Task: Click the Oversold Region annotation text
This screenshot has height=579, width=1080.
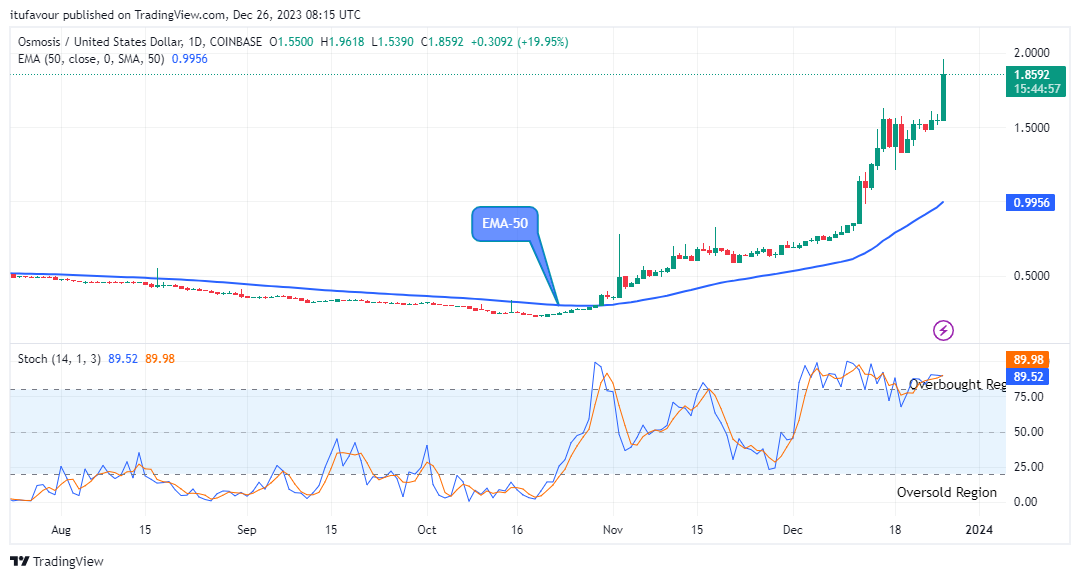Action: (946, 492)
